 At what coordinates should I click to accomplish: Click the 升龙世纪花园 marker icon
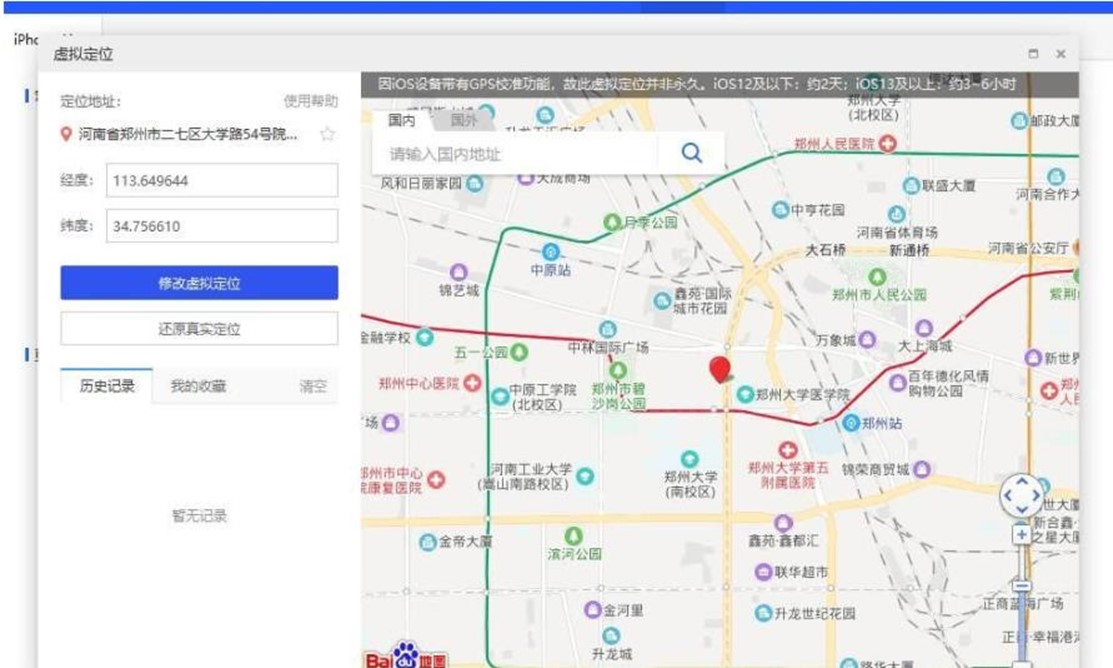click(763, 613)
